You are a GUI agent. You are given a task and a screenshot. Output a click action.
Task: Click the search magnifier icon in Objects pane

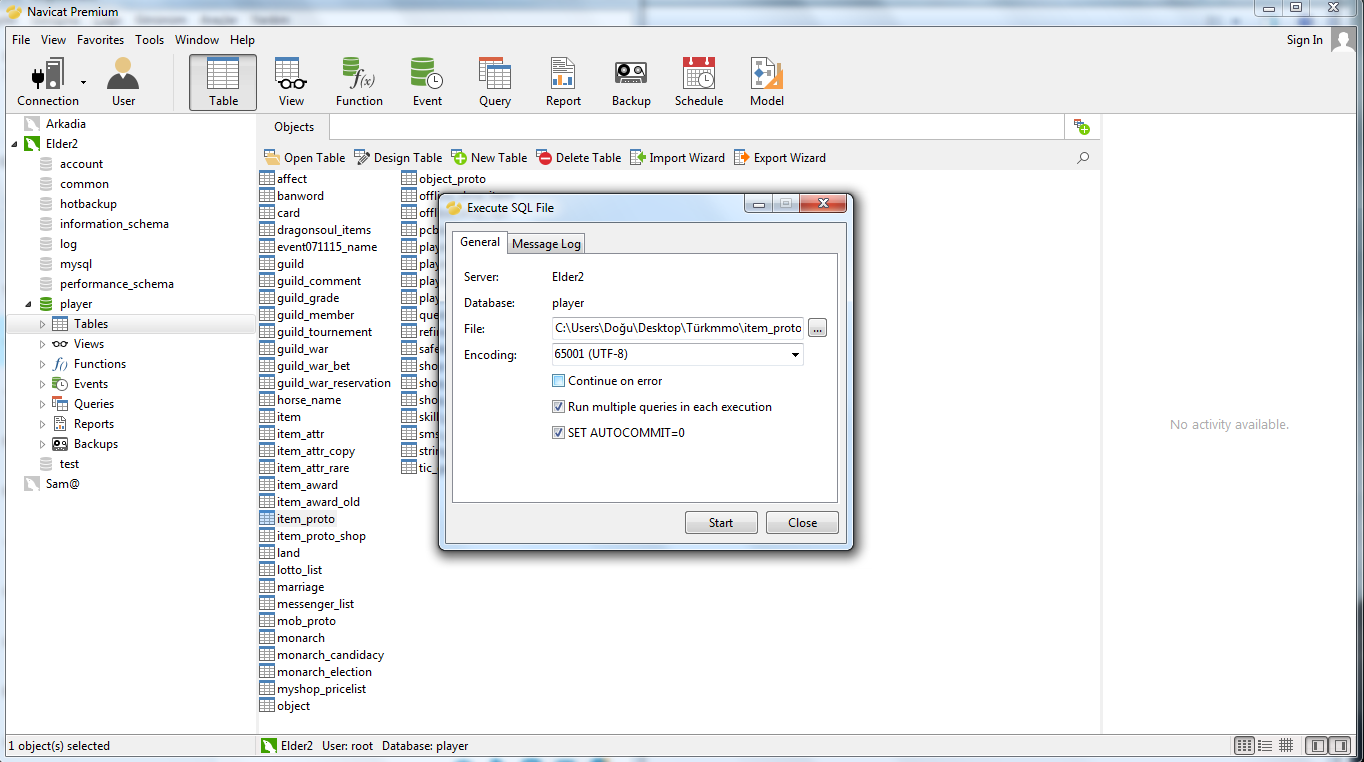click(1083, 158)
